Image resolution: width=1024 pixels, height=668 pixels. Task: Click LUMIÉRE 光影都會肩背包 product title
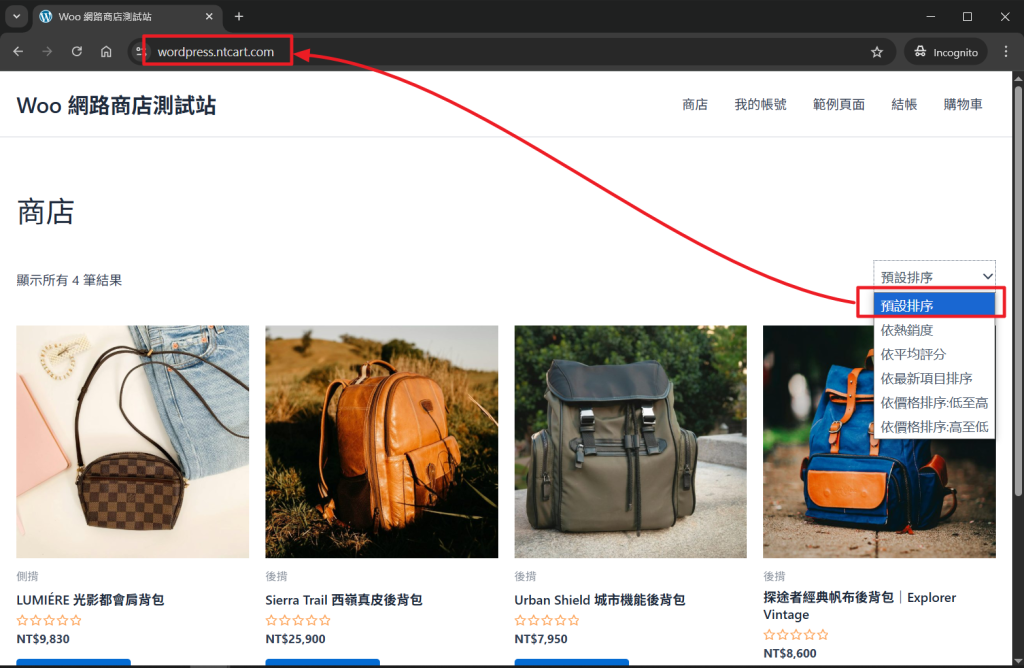point(90,599)
